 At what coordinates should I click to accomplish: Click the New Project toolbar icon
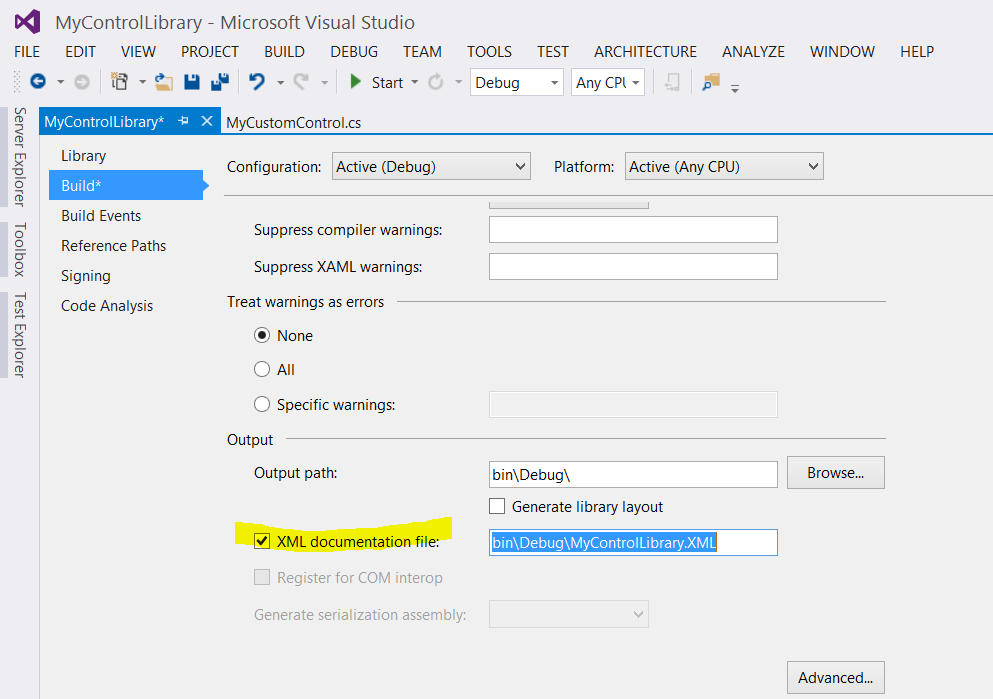tap(120, 82)
